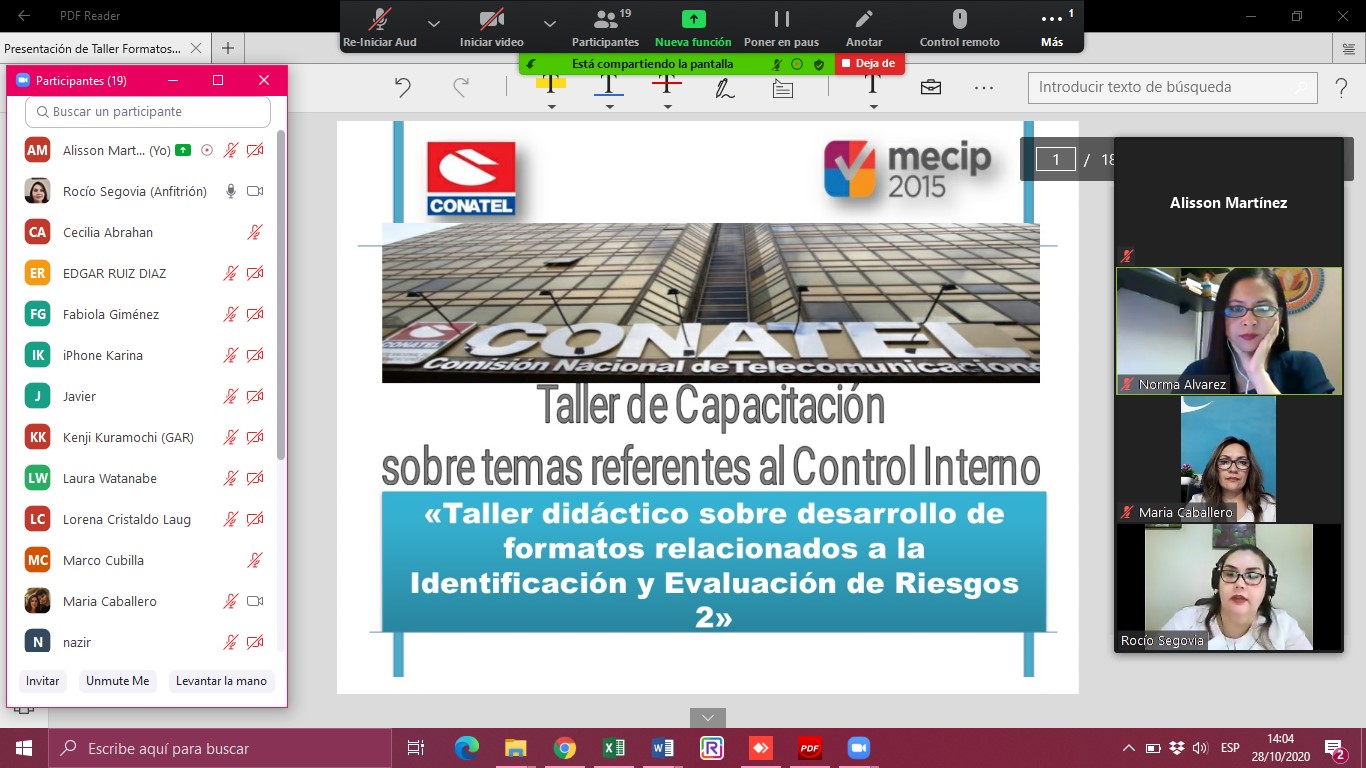Open dropdown under highlight text tool
1366x768 pixels.
tap(551, 106)
